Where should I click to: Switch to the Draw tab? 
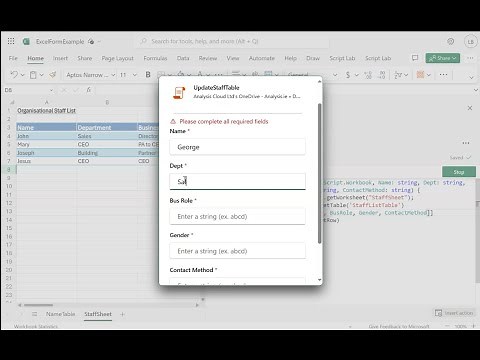(x=313, y=58)
